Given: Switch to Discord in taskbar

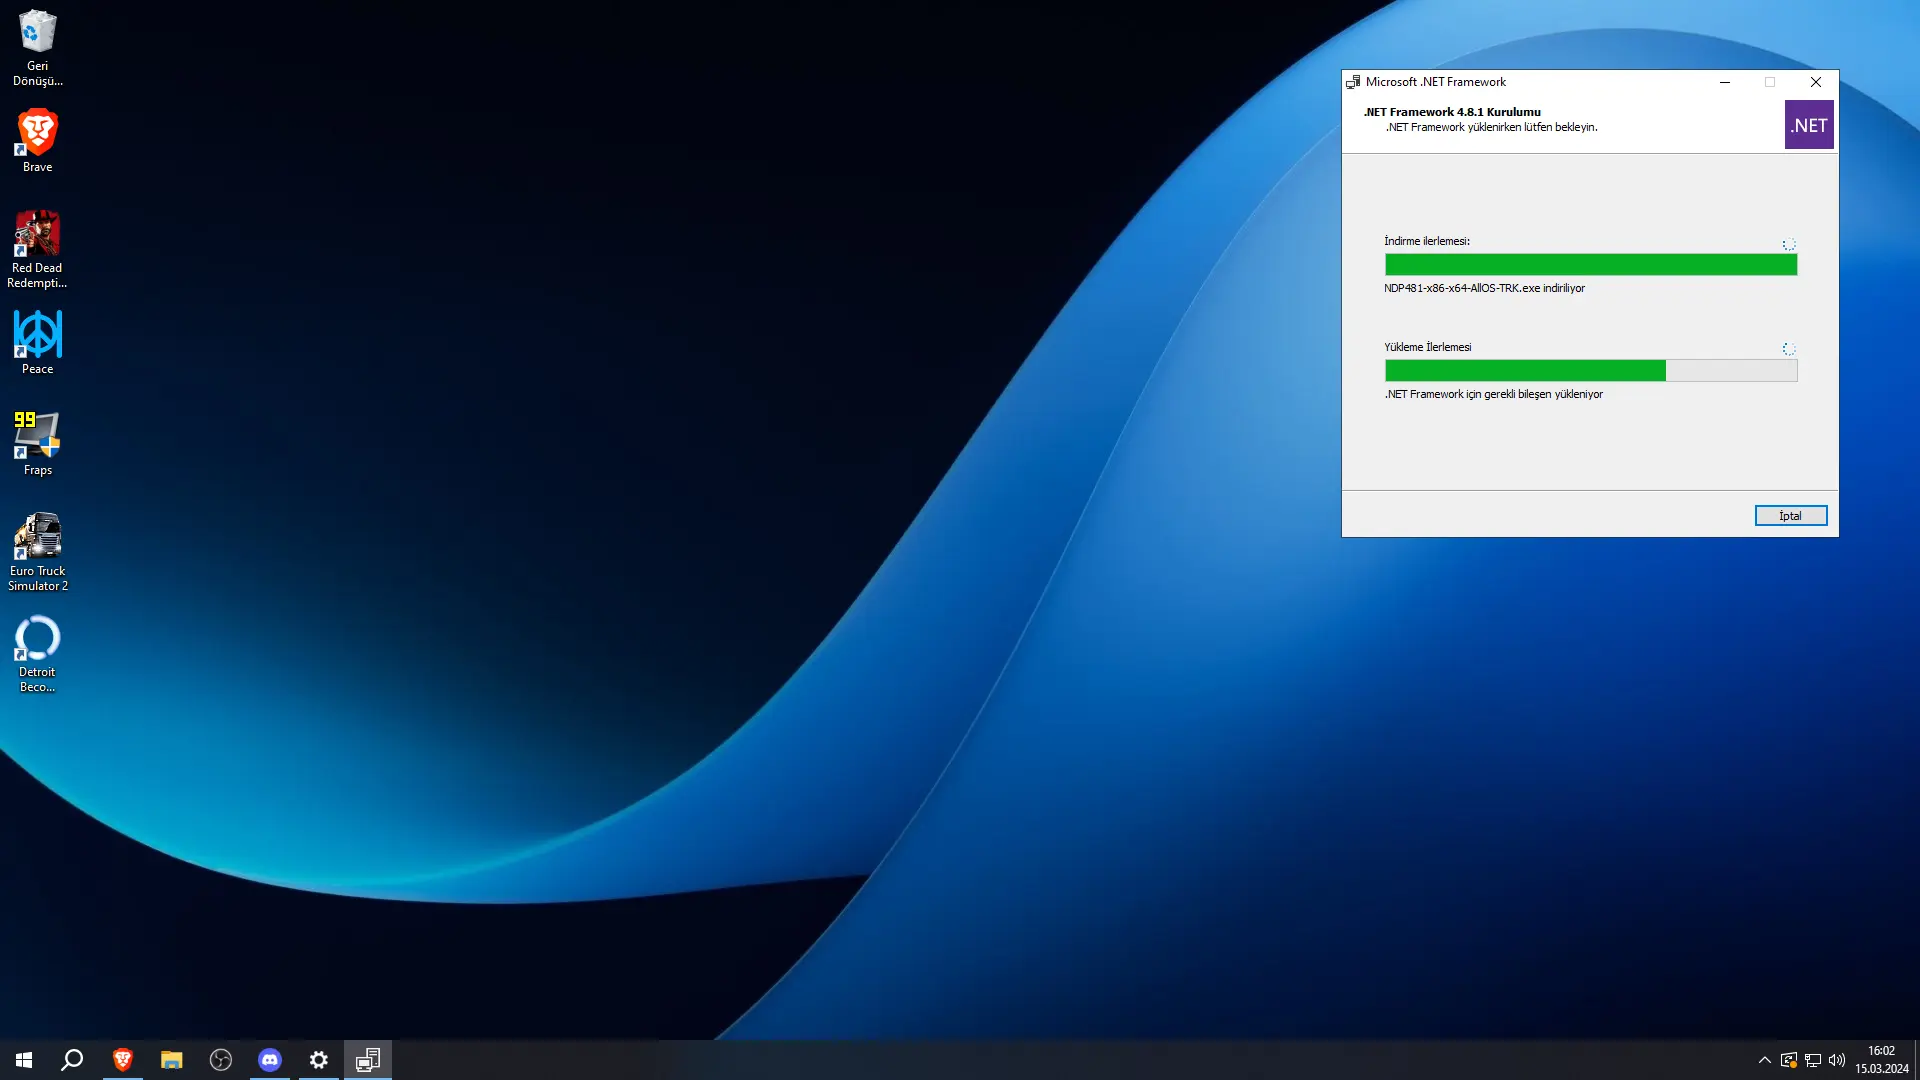Looking at the screenshot, I should tap(270, 1060).
